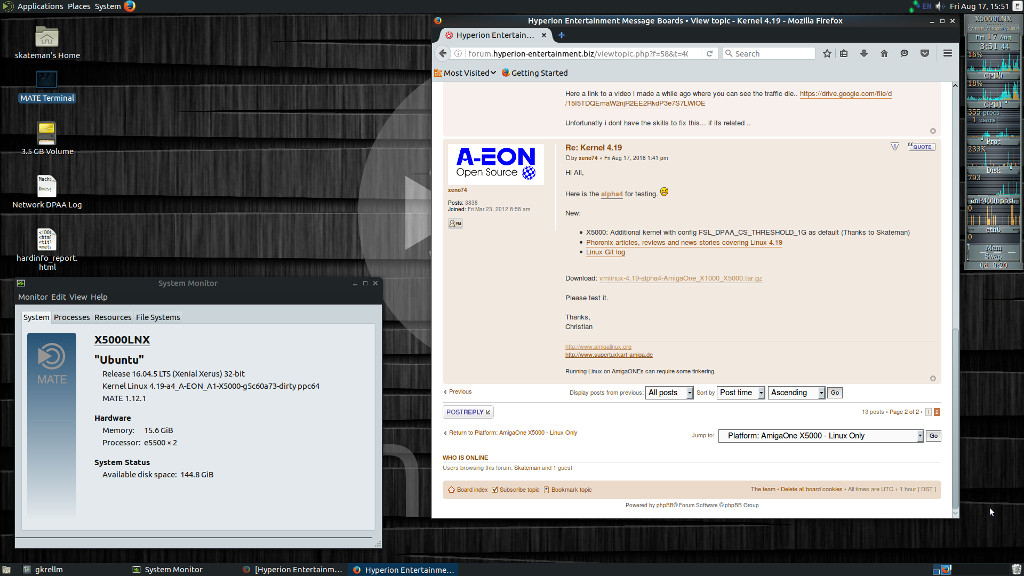Open the System menu in top panel
Viewport: 1024px width, 576px height.
click(x=107, y=6)
